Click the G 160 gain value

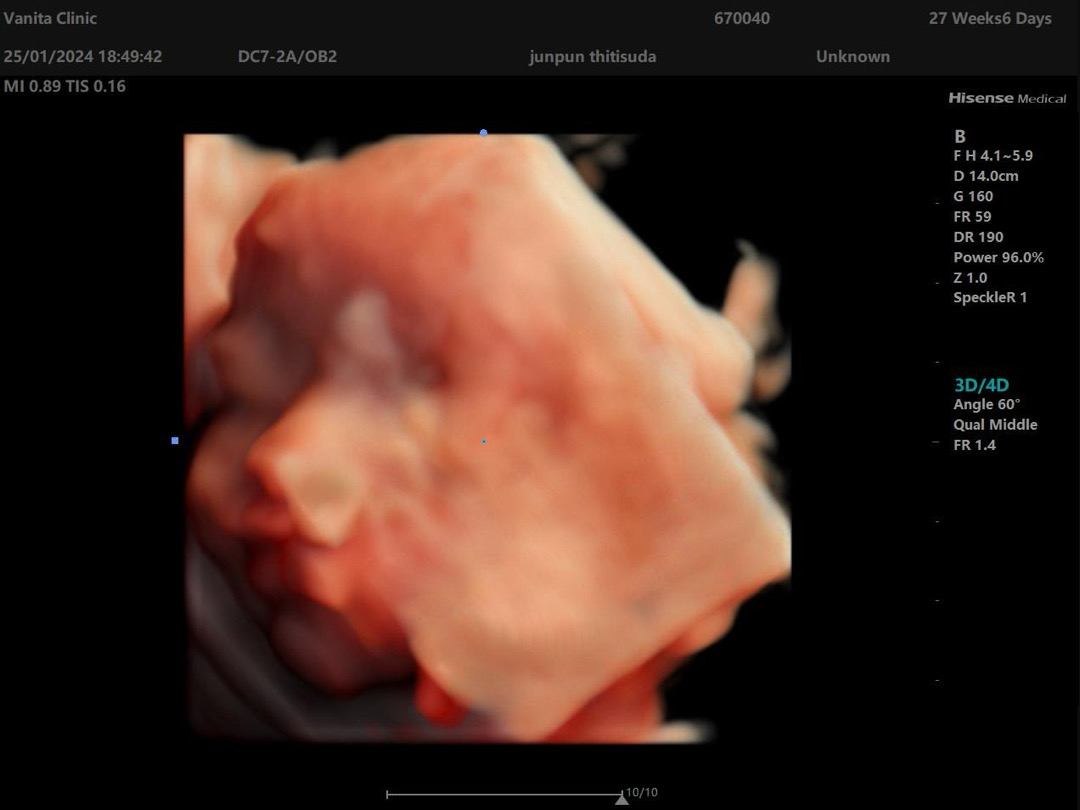coord(973,197)
